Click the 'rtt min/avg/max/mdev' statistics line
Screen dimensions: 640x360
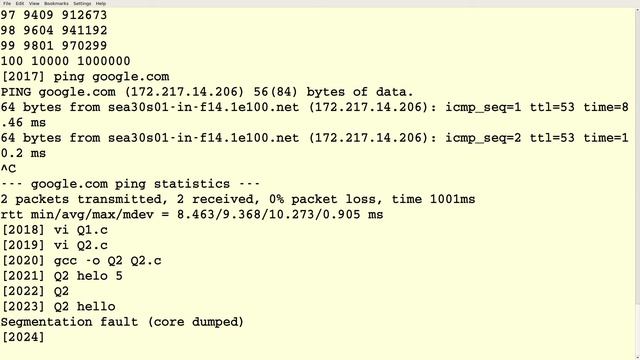[192, 214]
